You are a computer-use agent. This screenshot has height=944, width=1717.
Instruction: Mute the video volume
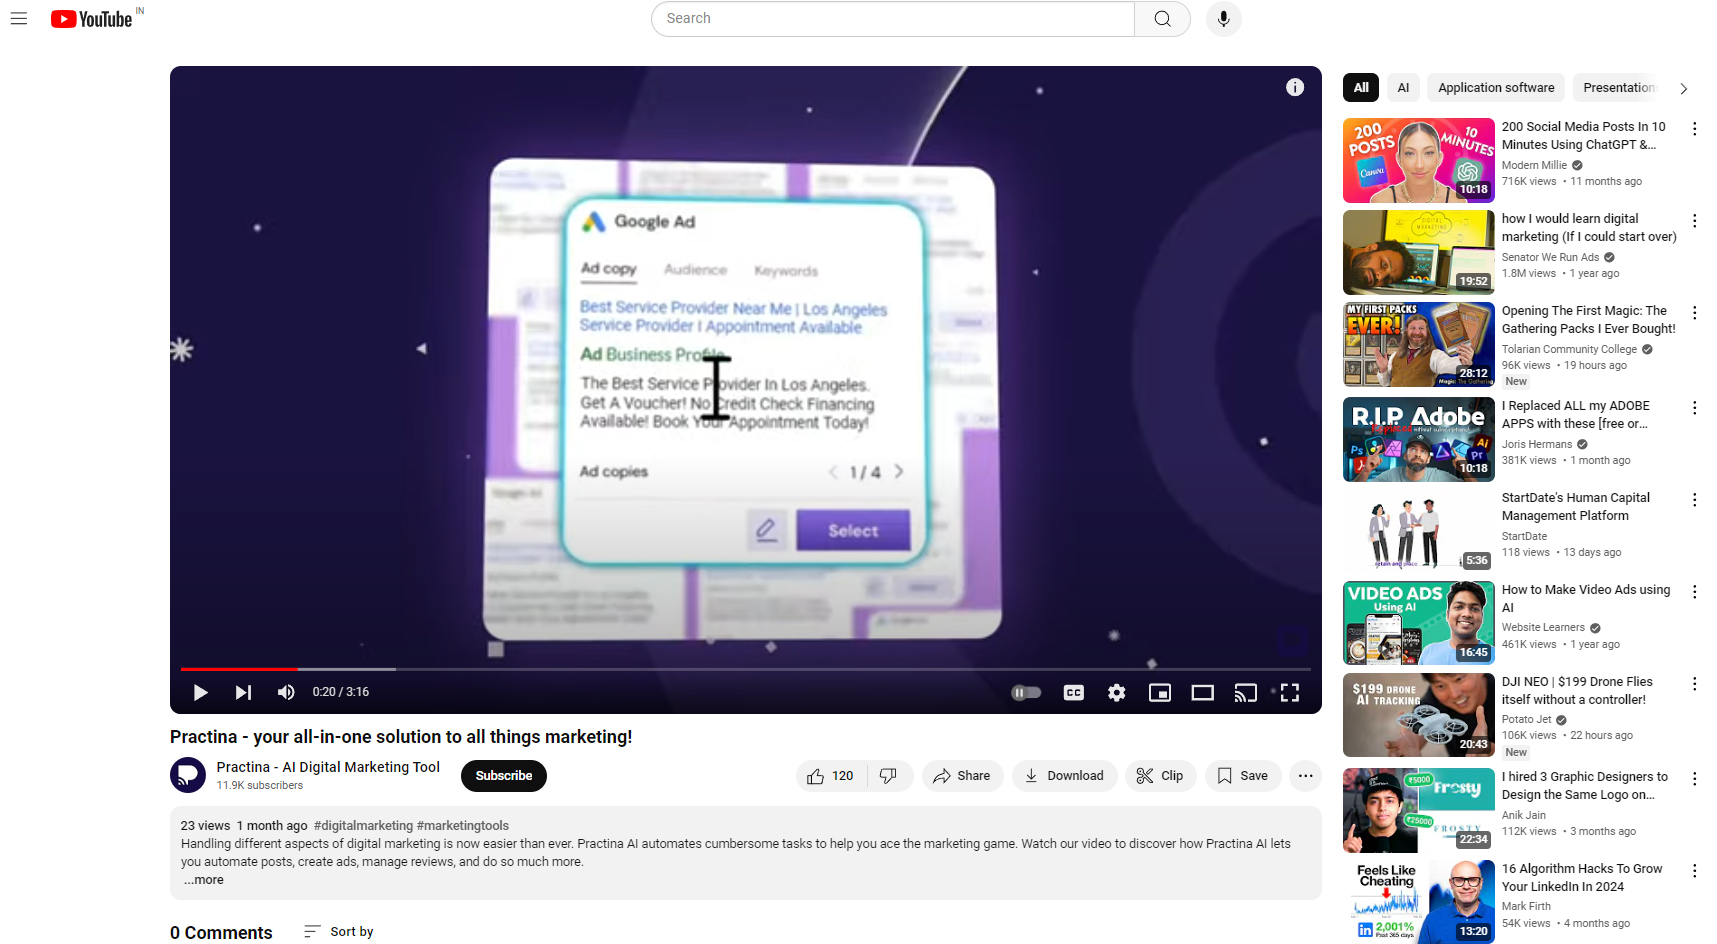click(x=286, y=692)
